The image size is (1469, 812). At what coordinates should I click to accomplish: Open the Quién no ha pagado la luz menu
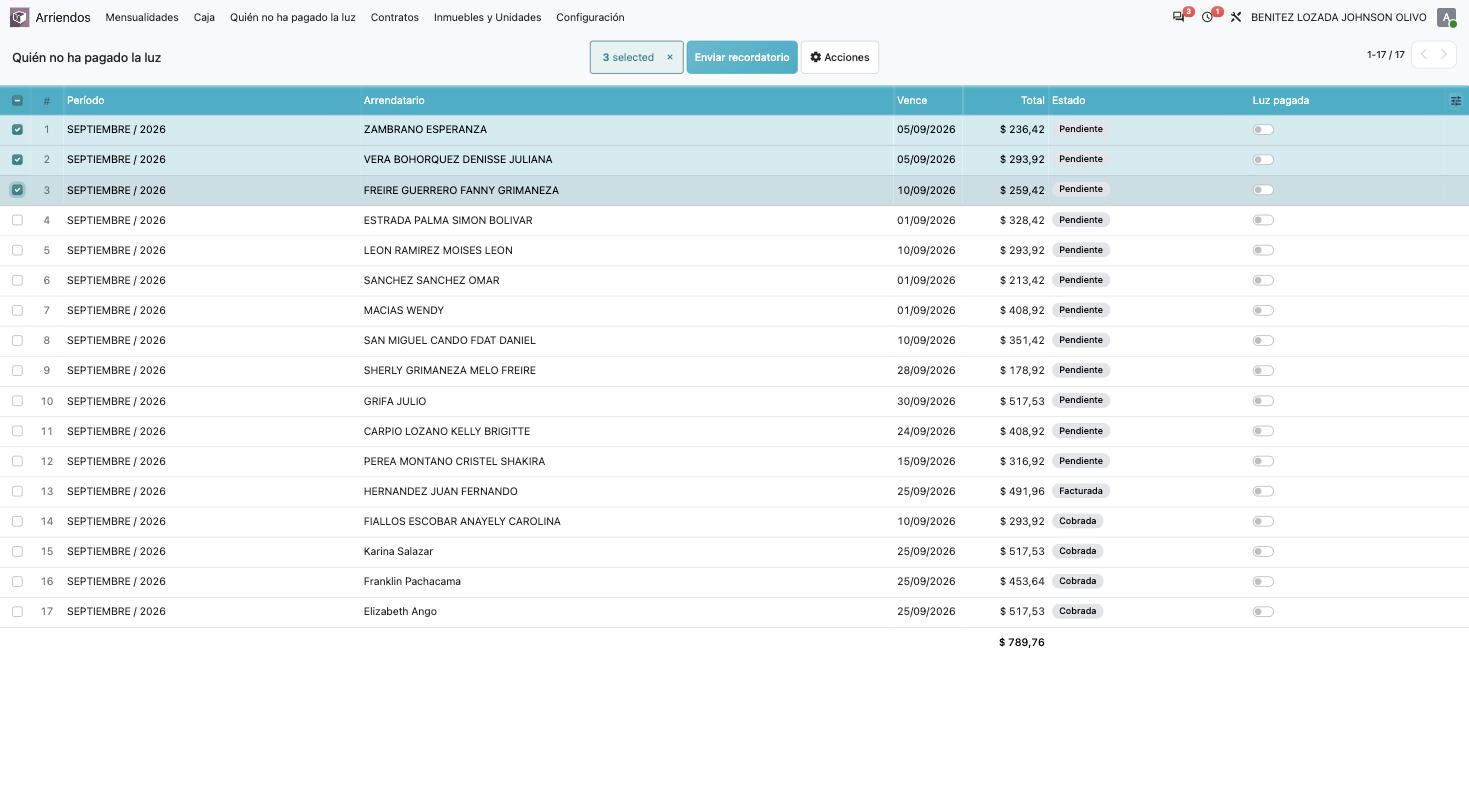coord(293,17)
